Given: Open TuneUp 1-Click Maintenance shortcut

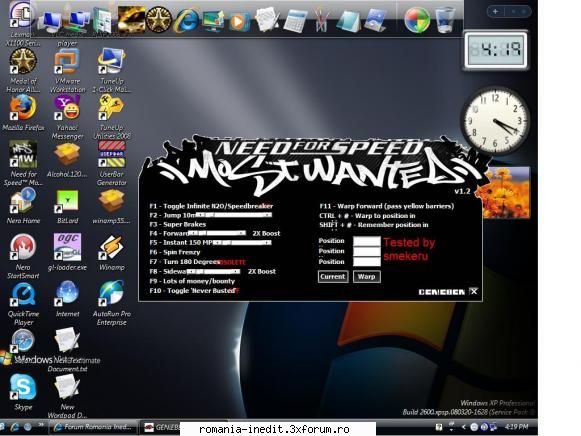Looking at the screenshot, I should tap(112, 70).
